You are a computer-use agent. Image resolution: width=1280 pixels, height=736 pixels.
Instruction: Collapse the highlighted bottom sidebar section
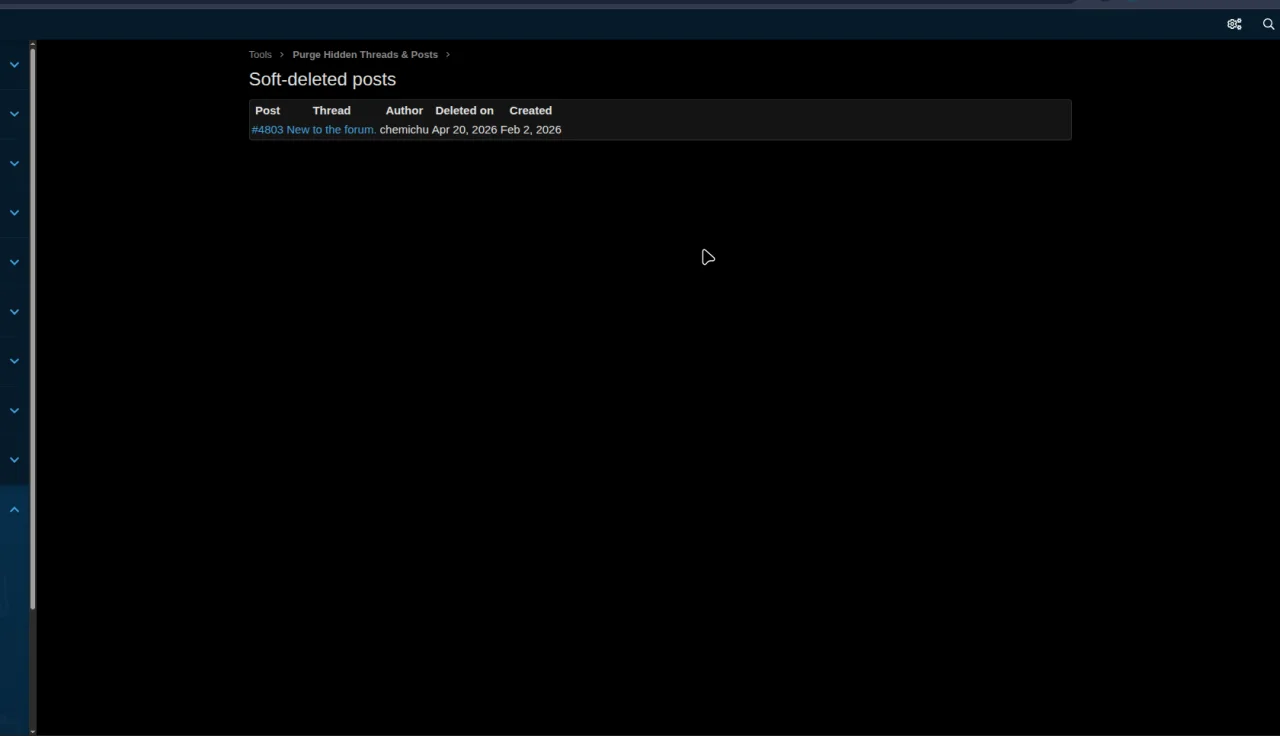tap(14, 509)
